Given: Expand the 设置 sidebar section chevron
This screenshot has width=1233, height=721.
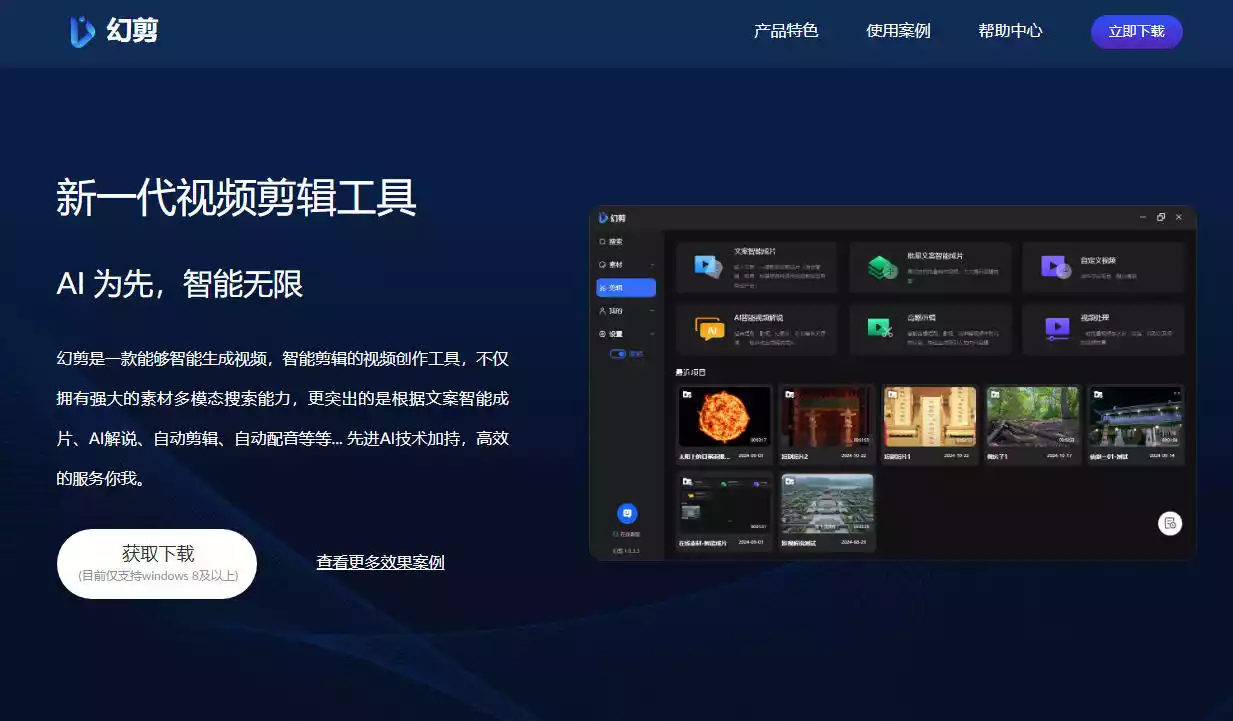Looking at the screenshot, I should point(652,334).
